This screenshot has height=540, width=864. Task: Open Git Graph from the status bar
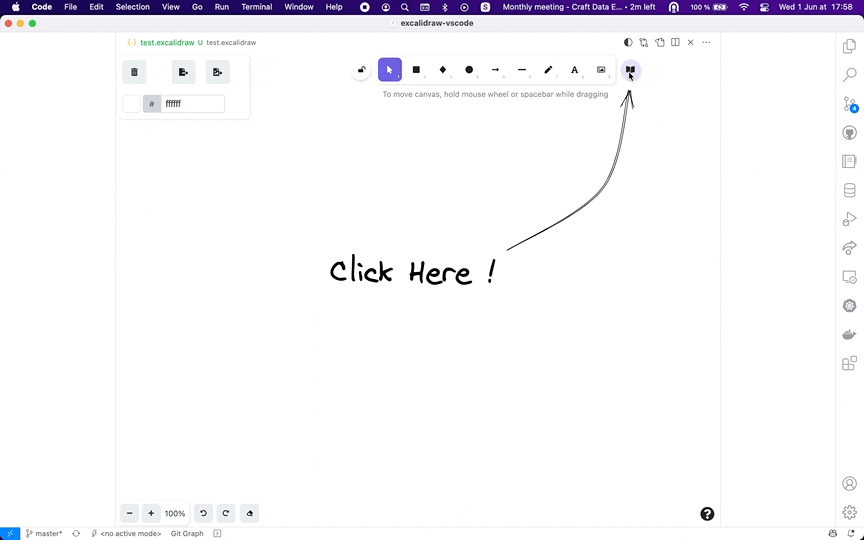coord(187,533)
